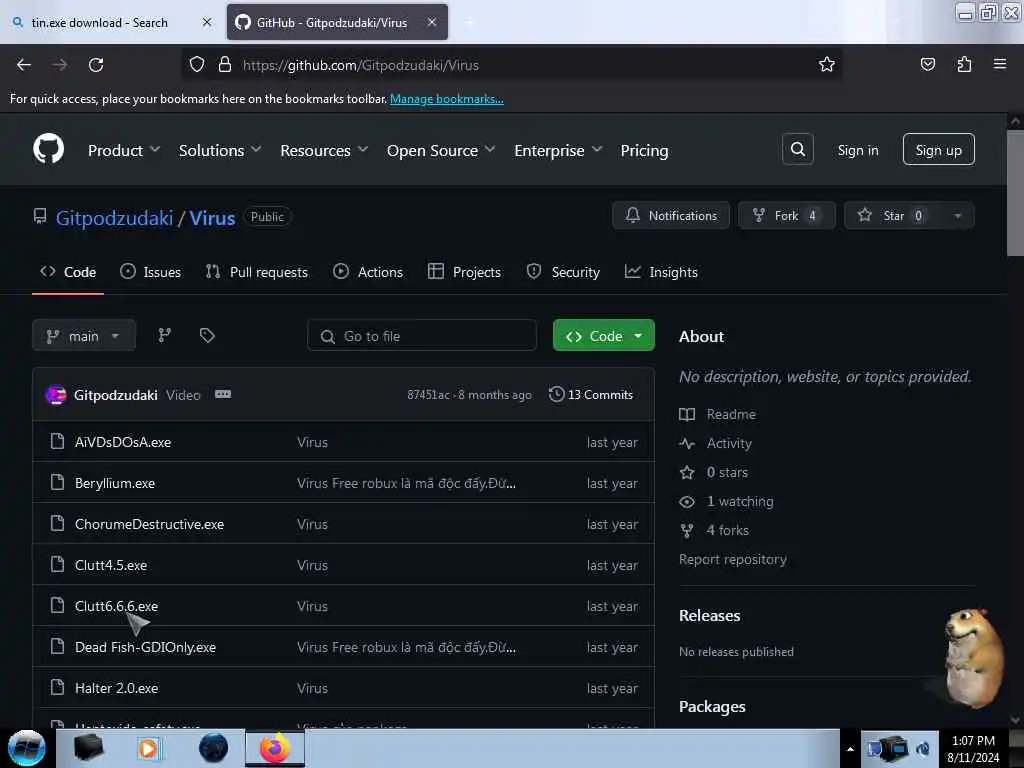Show hidden tray icons arrow
This screenshot has height=768, width=1024.
click(850, 749)
